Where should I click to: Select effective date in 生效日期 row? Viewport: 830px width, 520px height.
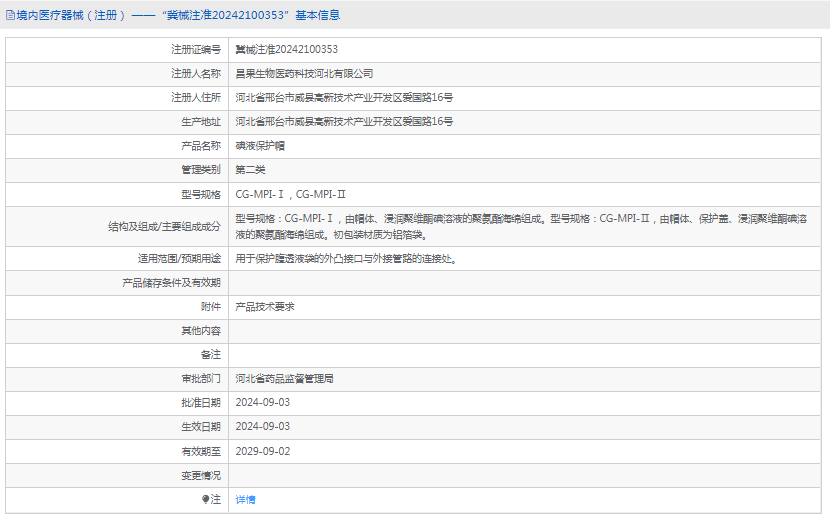pyautogui.click(x=263, y=426)
